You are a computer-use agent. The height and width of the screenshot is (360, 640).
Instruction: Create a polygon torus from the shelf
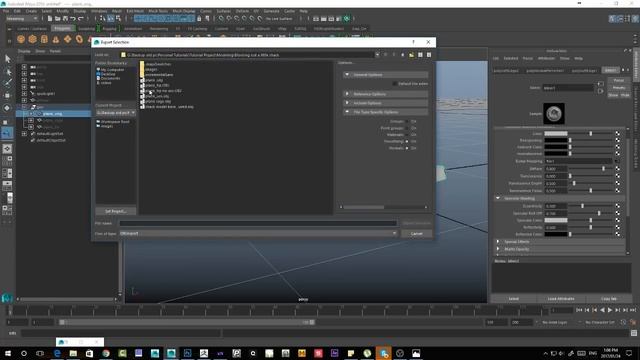79,39
